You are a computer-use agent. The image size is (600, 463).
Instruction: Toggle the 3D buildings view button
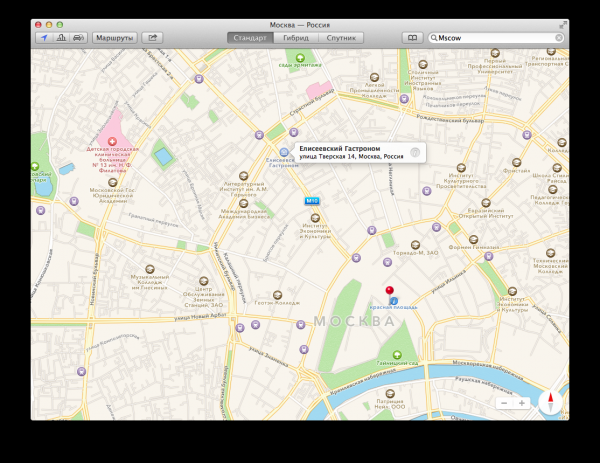(61, 38)
